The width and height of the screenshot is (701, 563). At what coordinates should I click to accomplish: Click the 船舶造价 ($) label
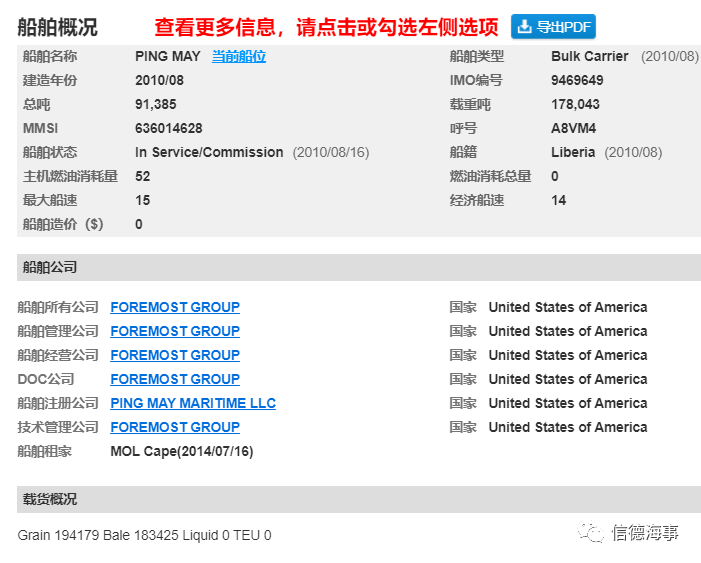click(x=63, y=224)
